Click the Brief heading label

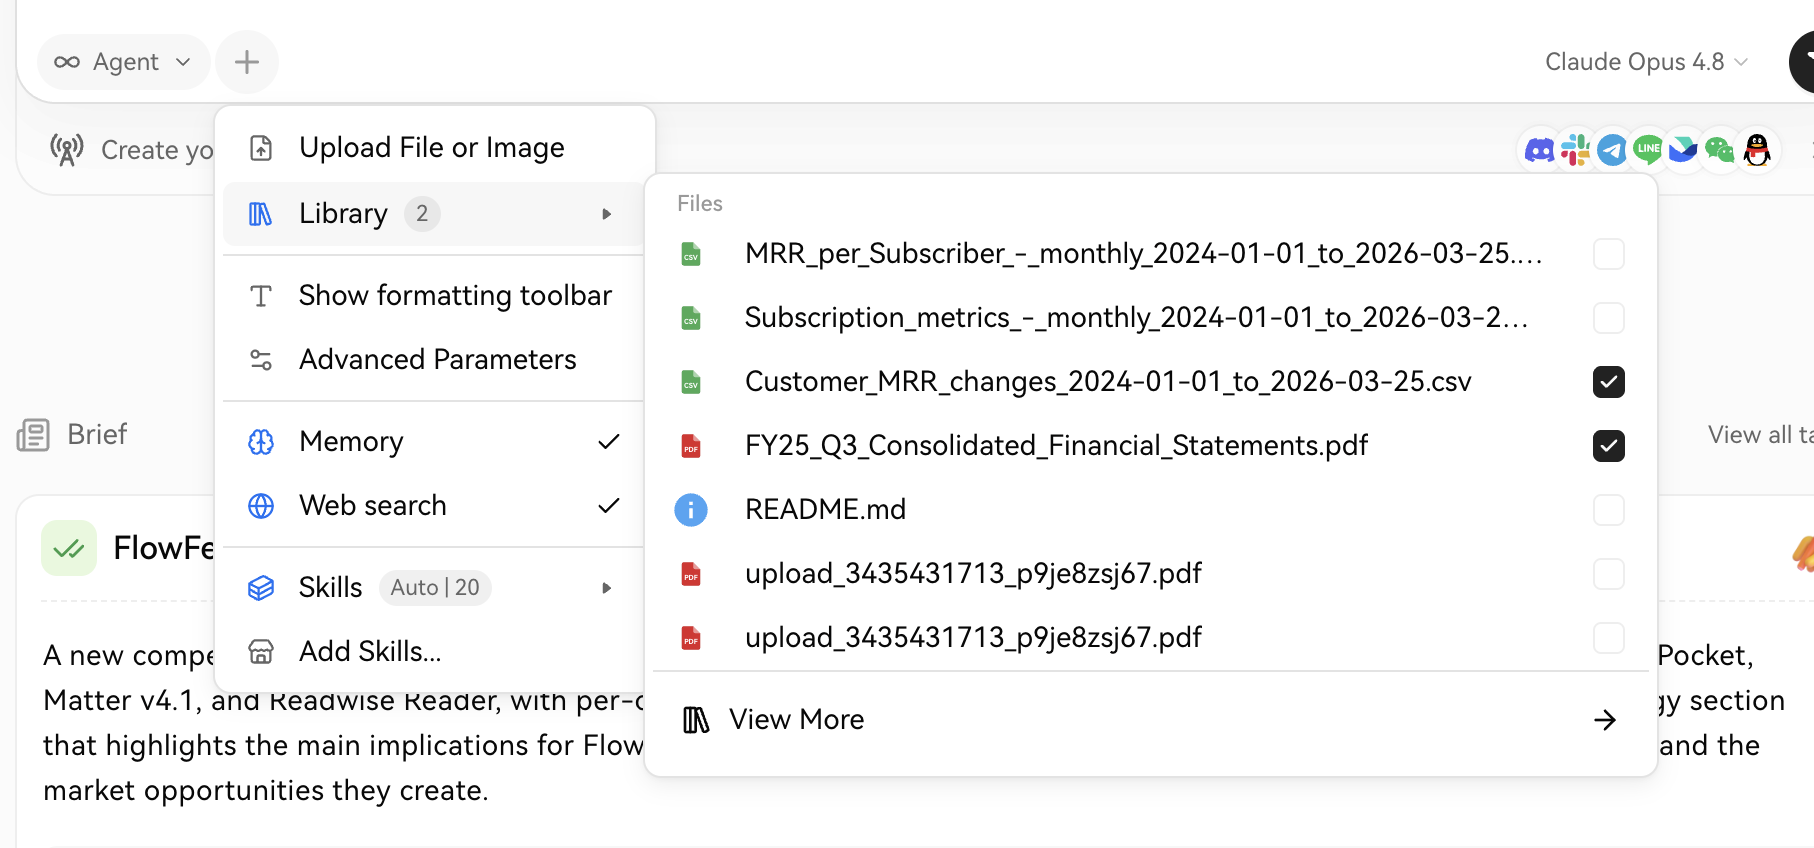click(x=97, y=435)
